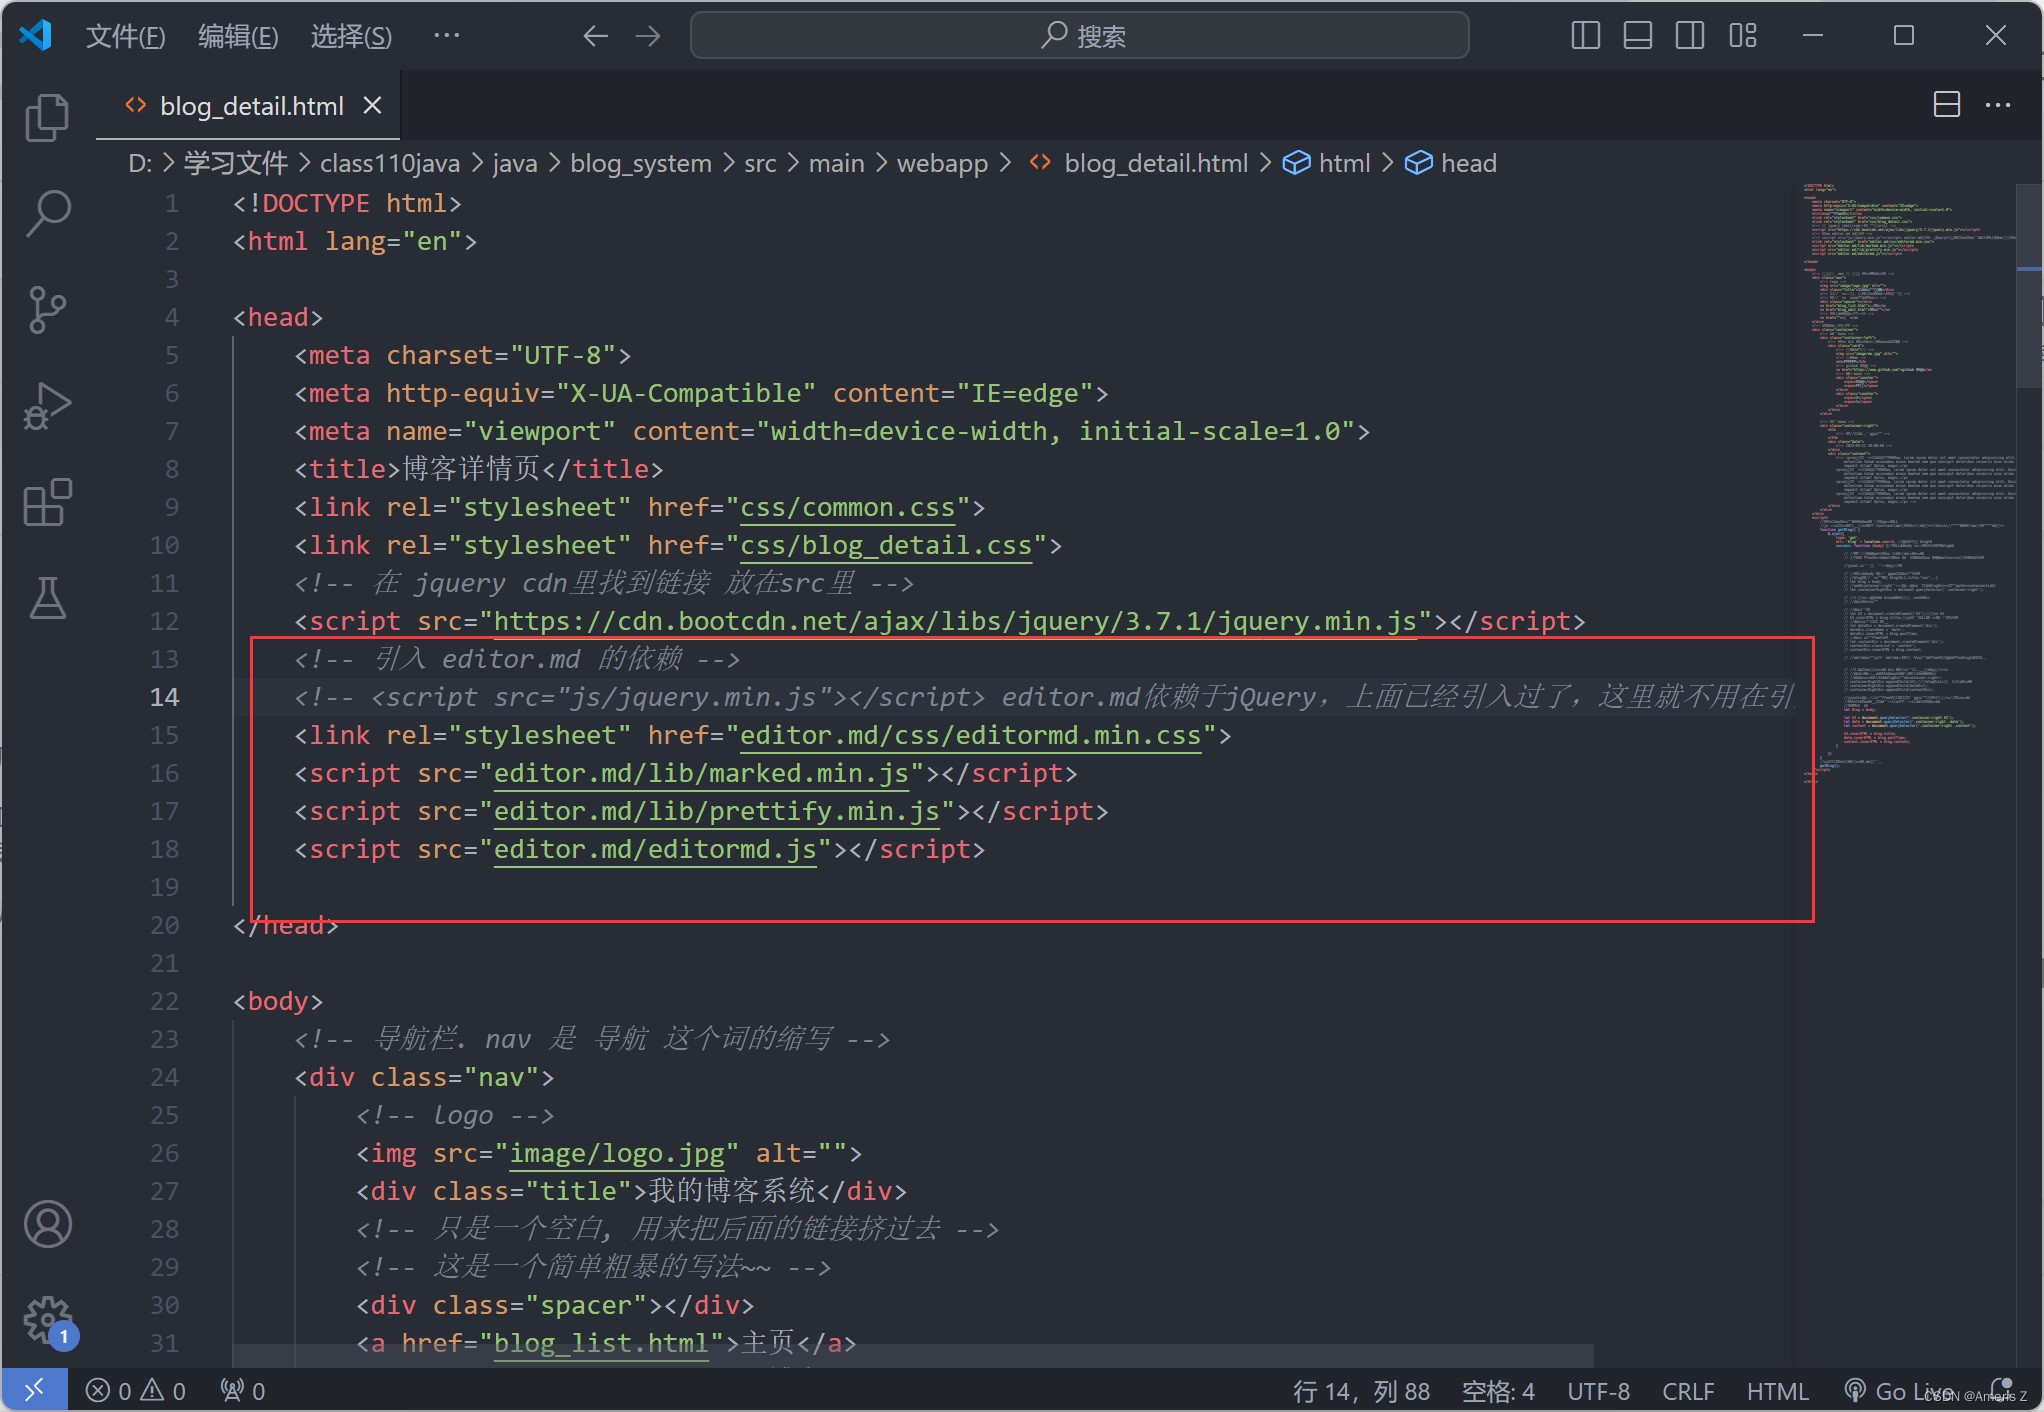Open the Manage gear settings icon

point(47,1320)
